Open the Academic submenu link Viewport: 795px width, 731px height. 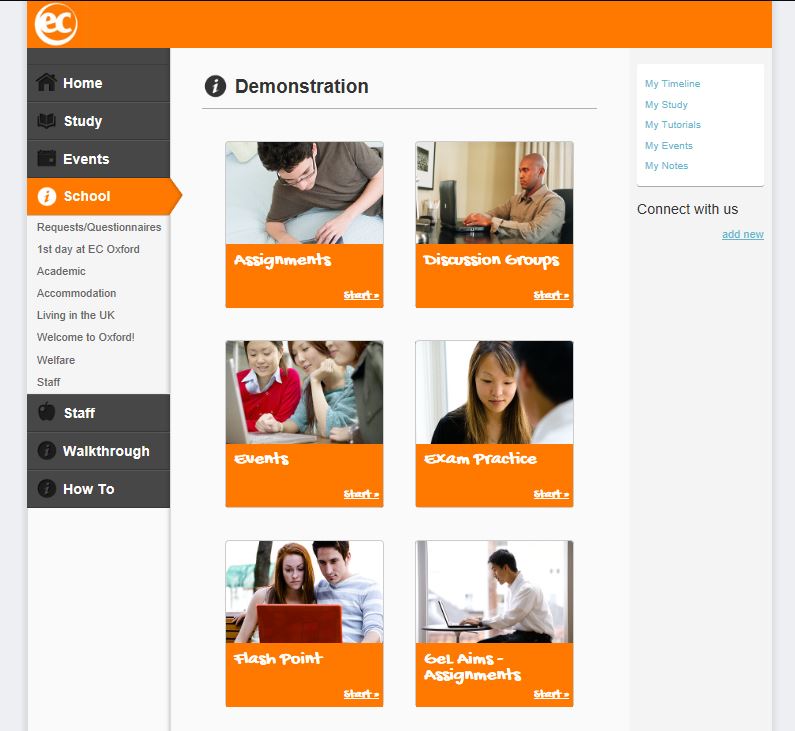tap(61, 271)
